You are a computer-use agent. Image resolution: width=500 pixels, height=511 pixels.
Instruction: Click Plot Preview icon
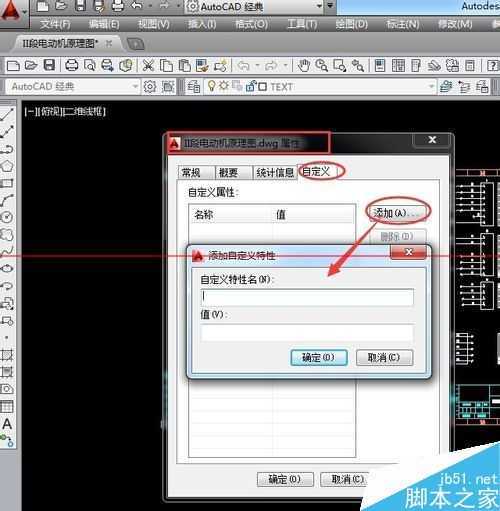tap(89, 65)
